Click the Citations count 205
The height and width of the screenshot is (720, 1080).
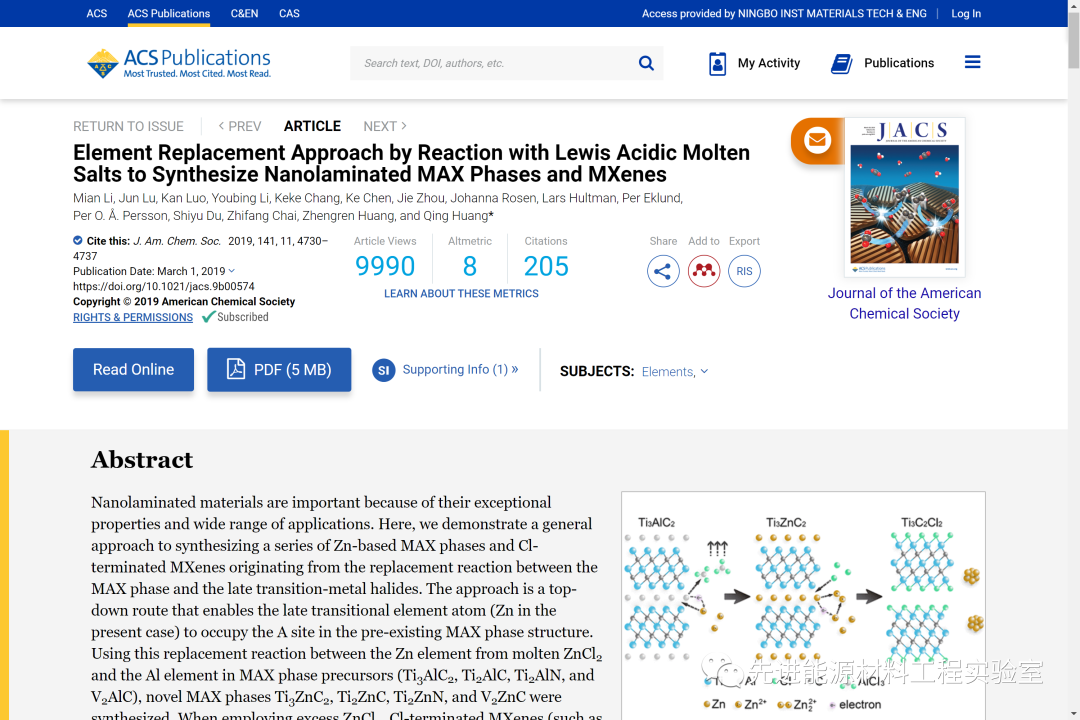[546, 267]
